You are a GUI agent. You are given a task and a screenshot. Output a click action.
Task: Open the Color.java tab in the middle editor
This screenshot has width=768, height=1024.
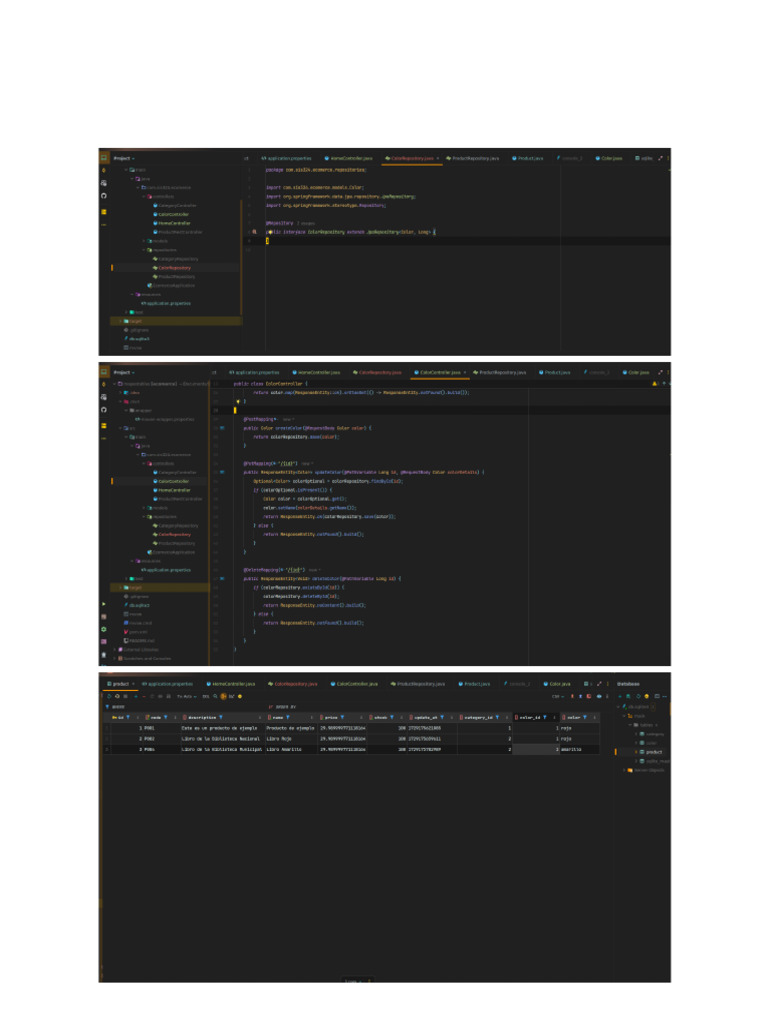(638, 372)
